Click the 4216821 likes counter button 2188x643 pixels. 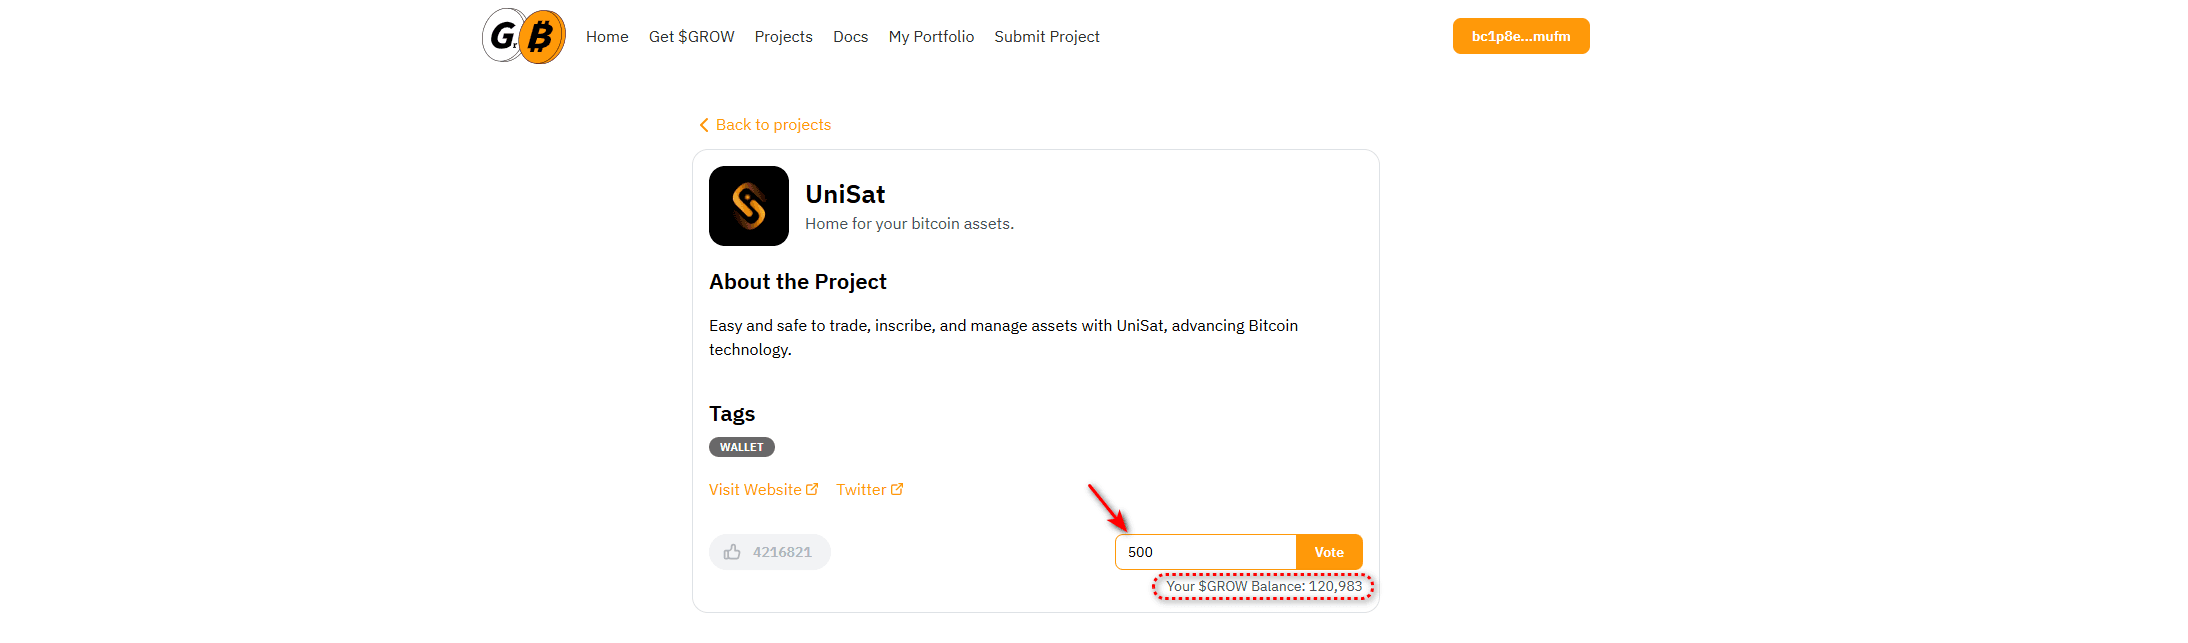tap(770, 552)
